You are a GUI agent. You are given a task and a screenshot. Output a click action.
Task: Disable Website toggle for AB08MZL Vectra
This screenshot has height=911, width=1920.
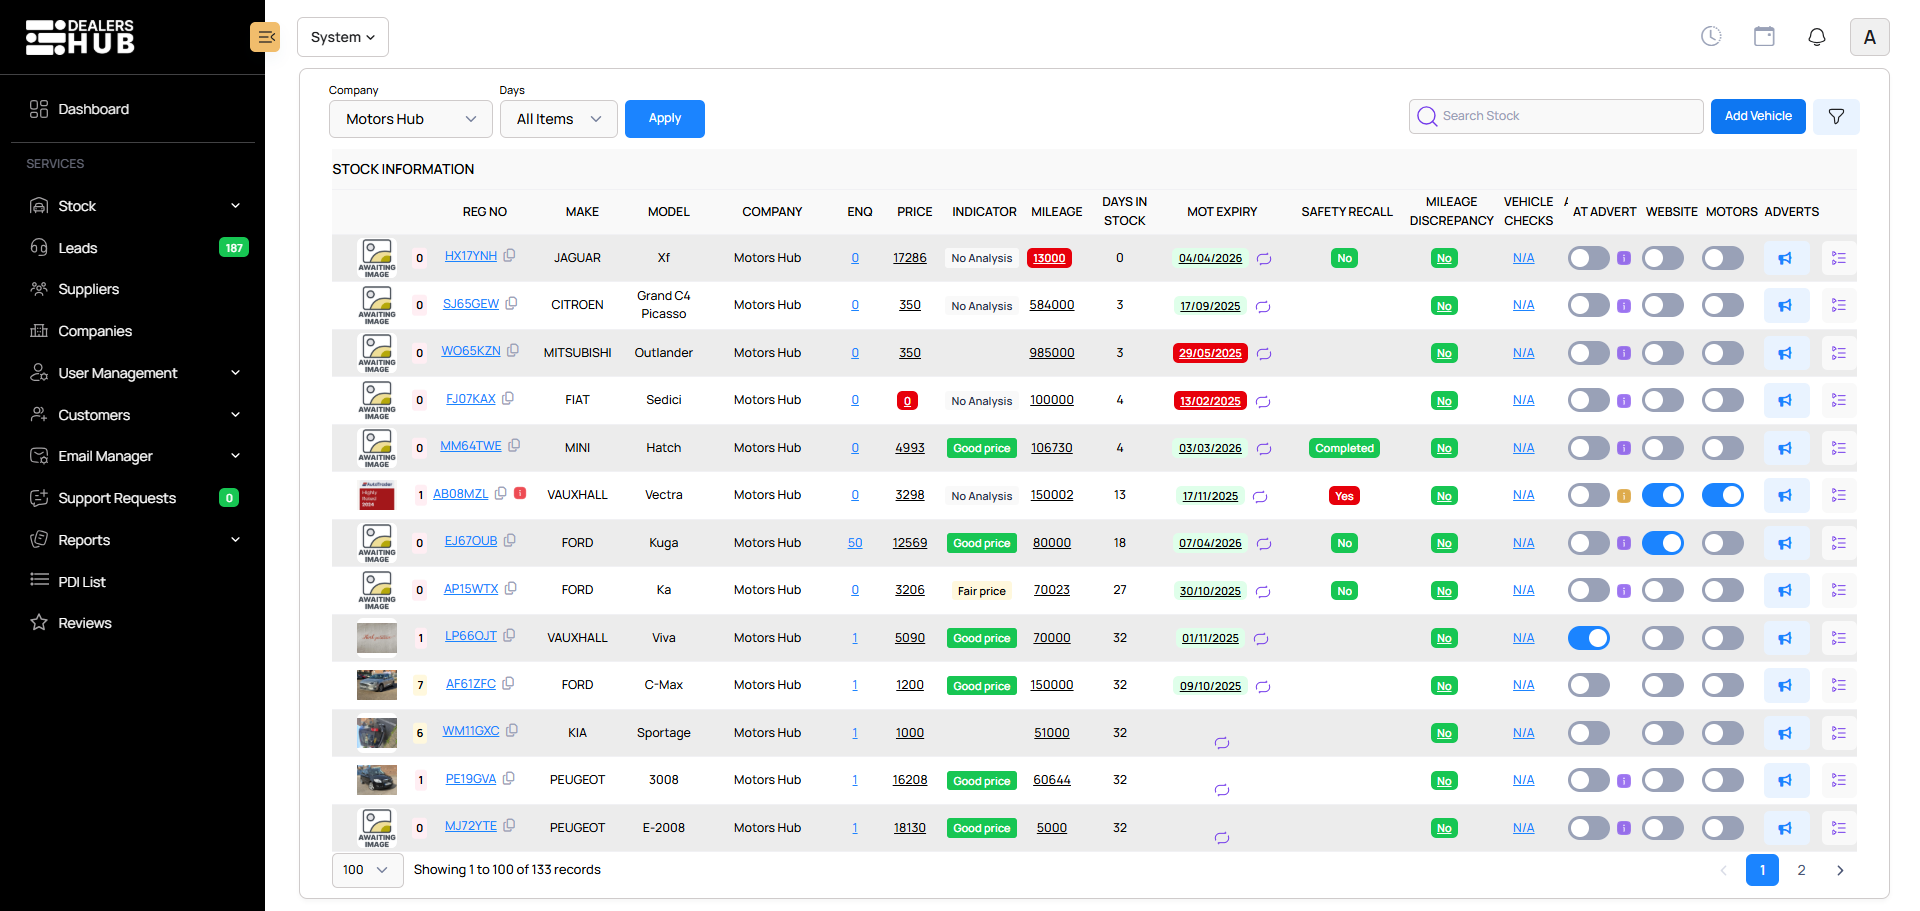click(x=1663, y=495)
